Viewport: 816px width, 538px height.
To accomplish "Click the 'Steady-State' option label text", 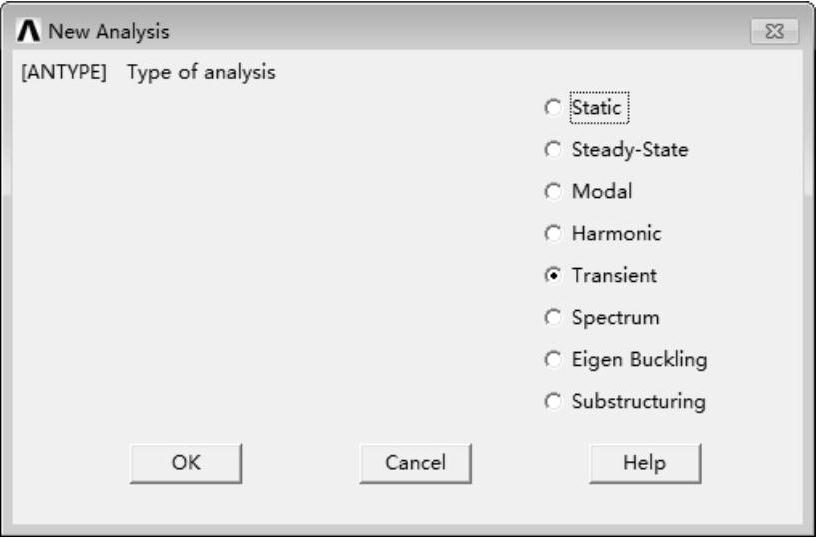I will (x=629, y=150).
